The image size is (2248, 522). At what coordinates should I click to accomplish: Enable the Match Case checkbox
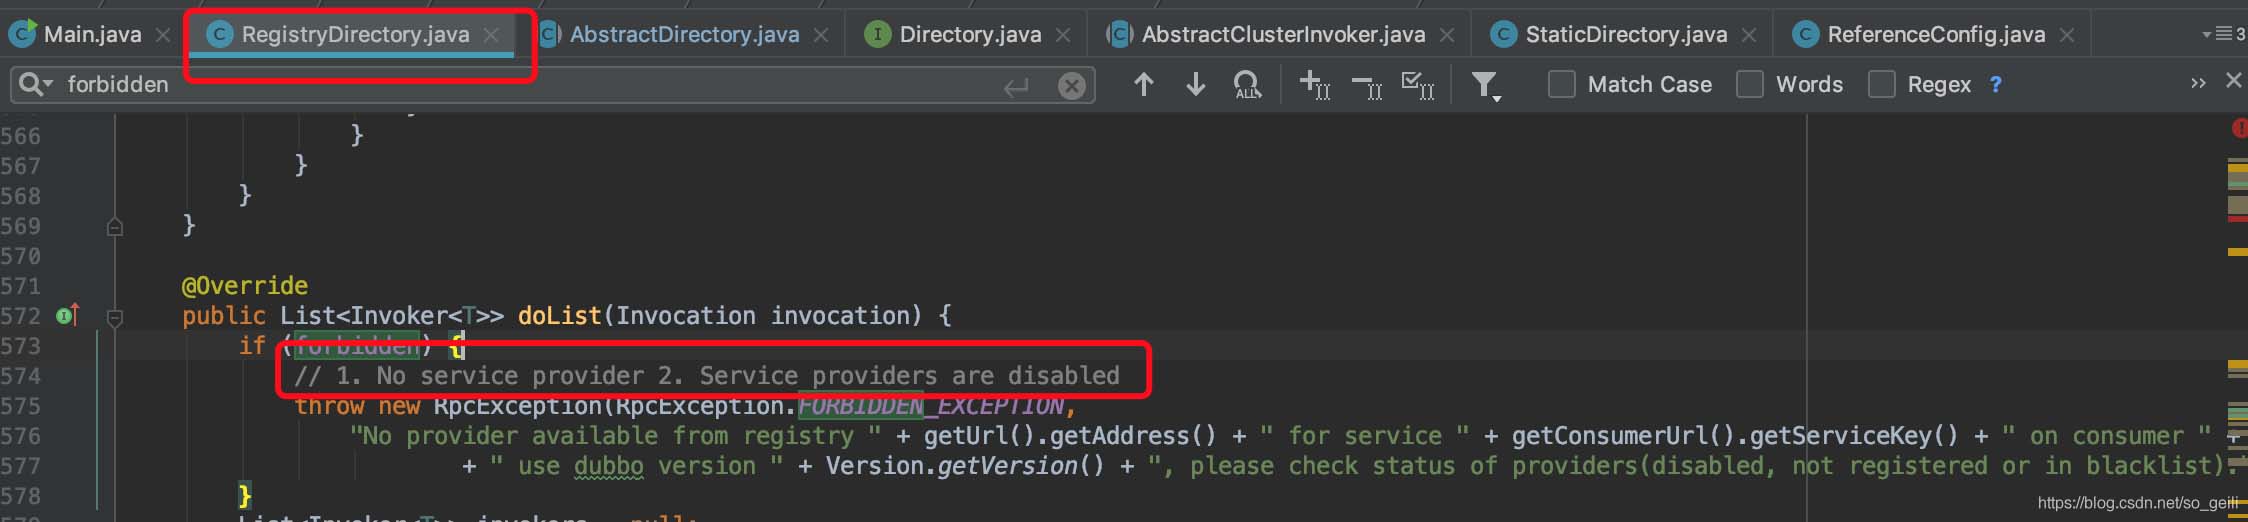(1561, 84)
